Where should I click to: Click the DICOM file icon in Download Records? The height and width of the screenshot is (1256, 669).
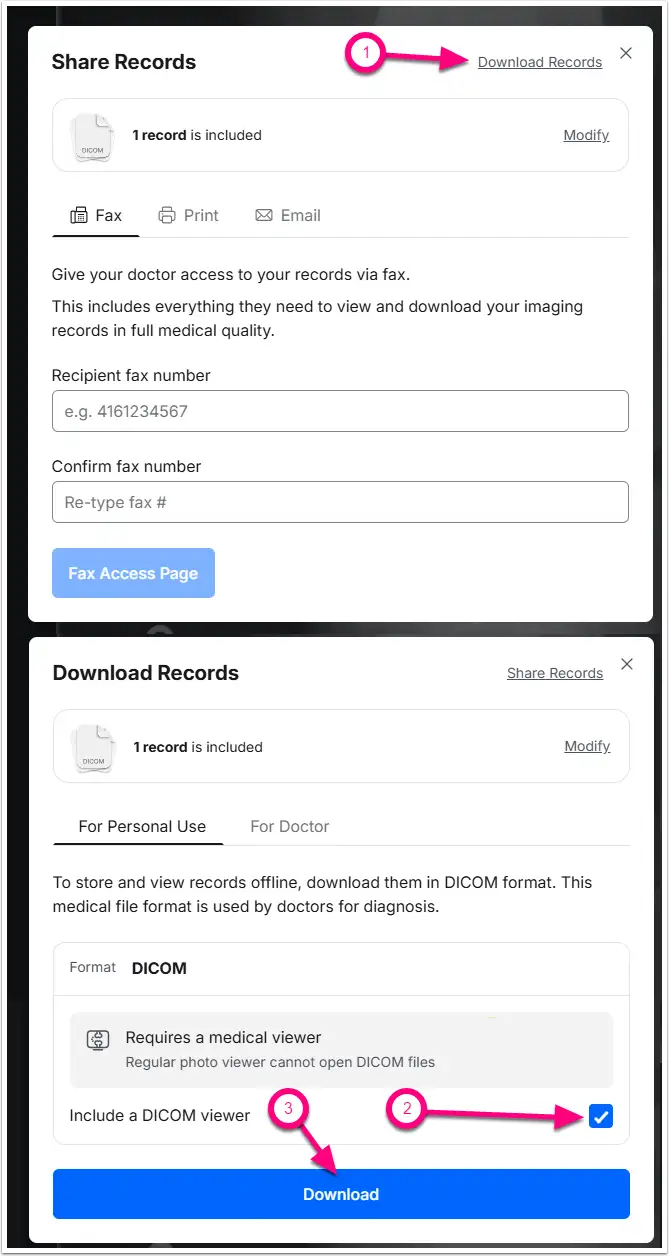point(93,748)
